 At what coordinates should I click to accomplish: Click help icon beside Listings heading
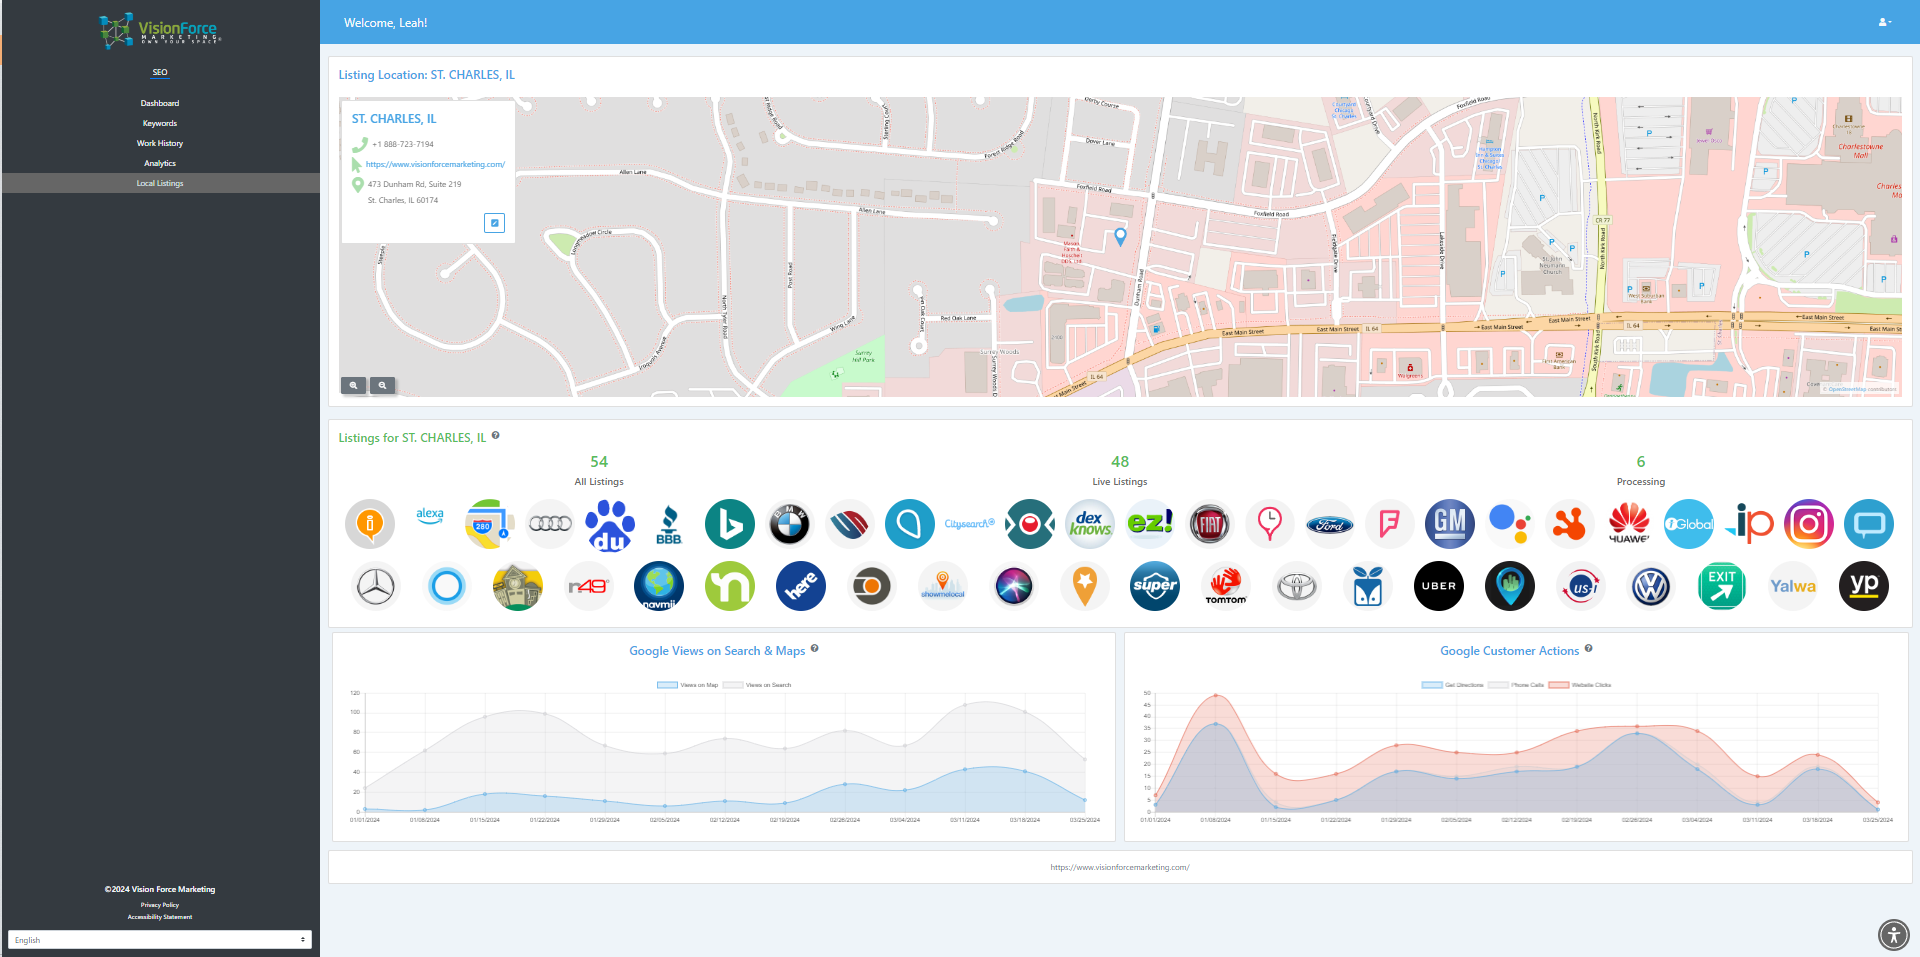coord(496,436)
